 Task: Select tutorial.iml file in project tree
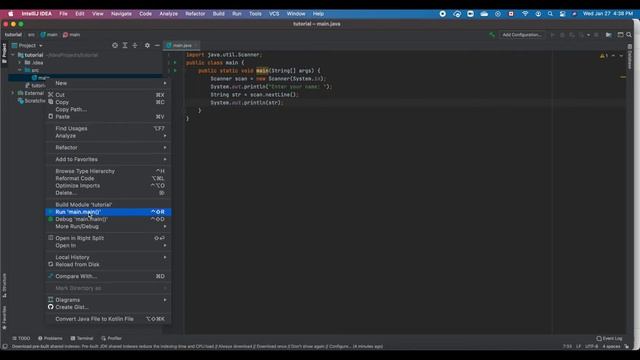click(x=35, y=86)
